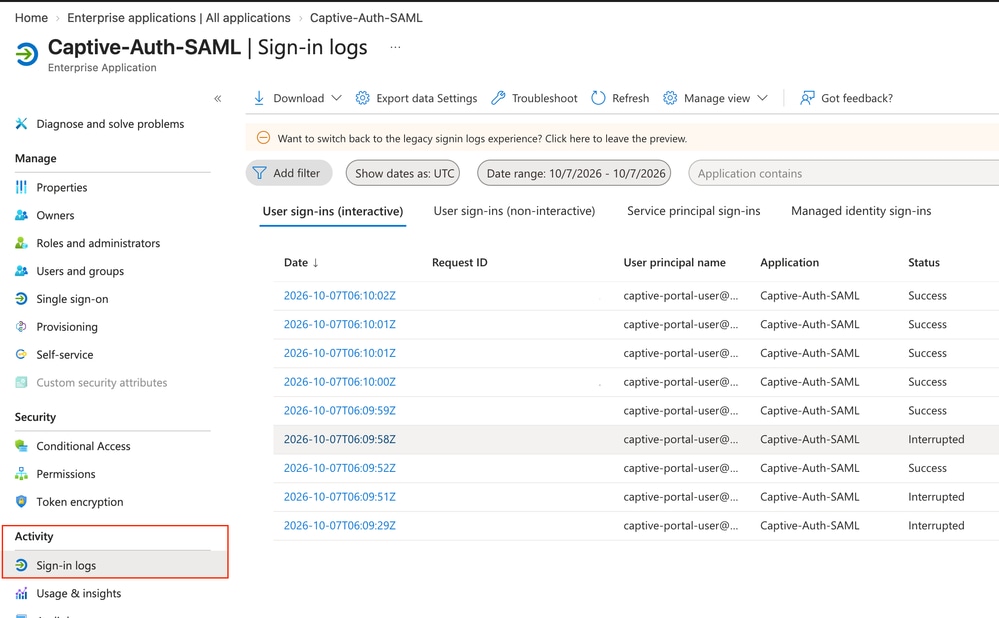Screen dimensions: 999x618
Task: Open sign-in entry 2026-10-07T06:10:00Z
Action: (x=340, y=382)
